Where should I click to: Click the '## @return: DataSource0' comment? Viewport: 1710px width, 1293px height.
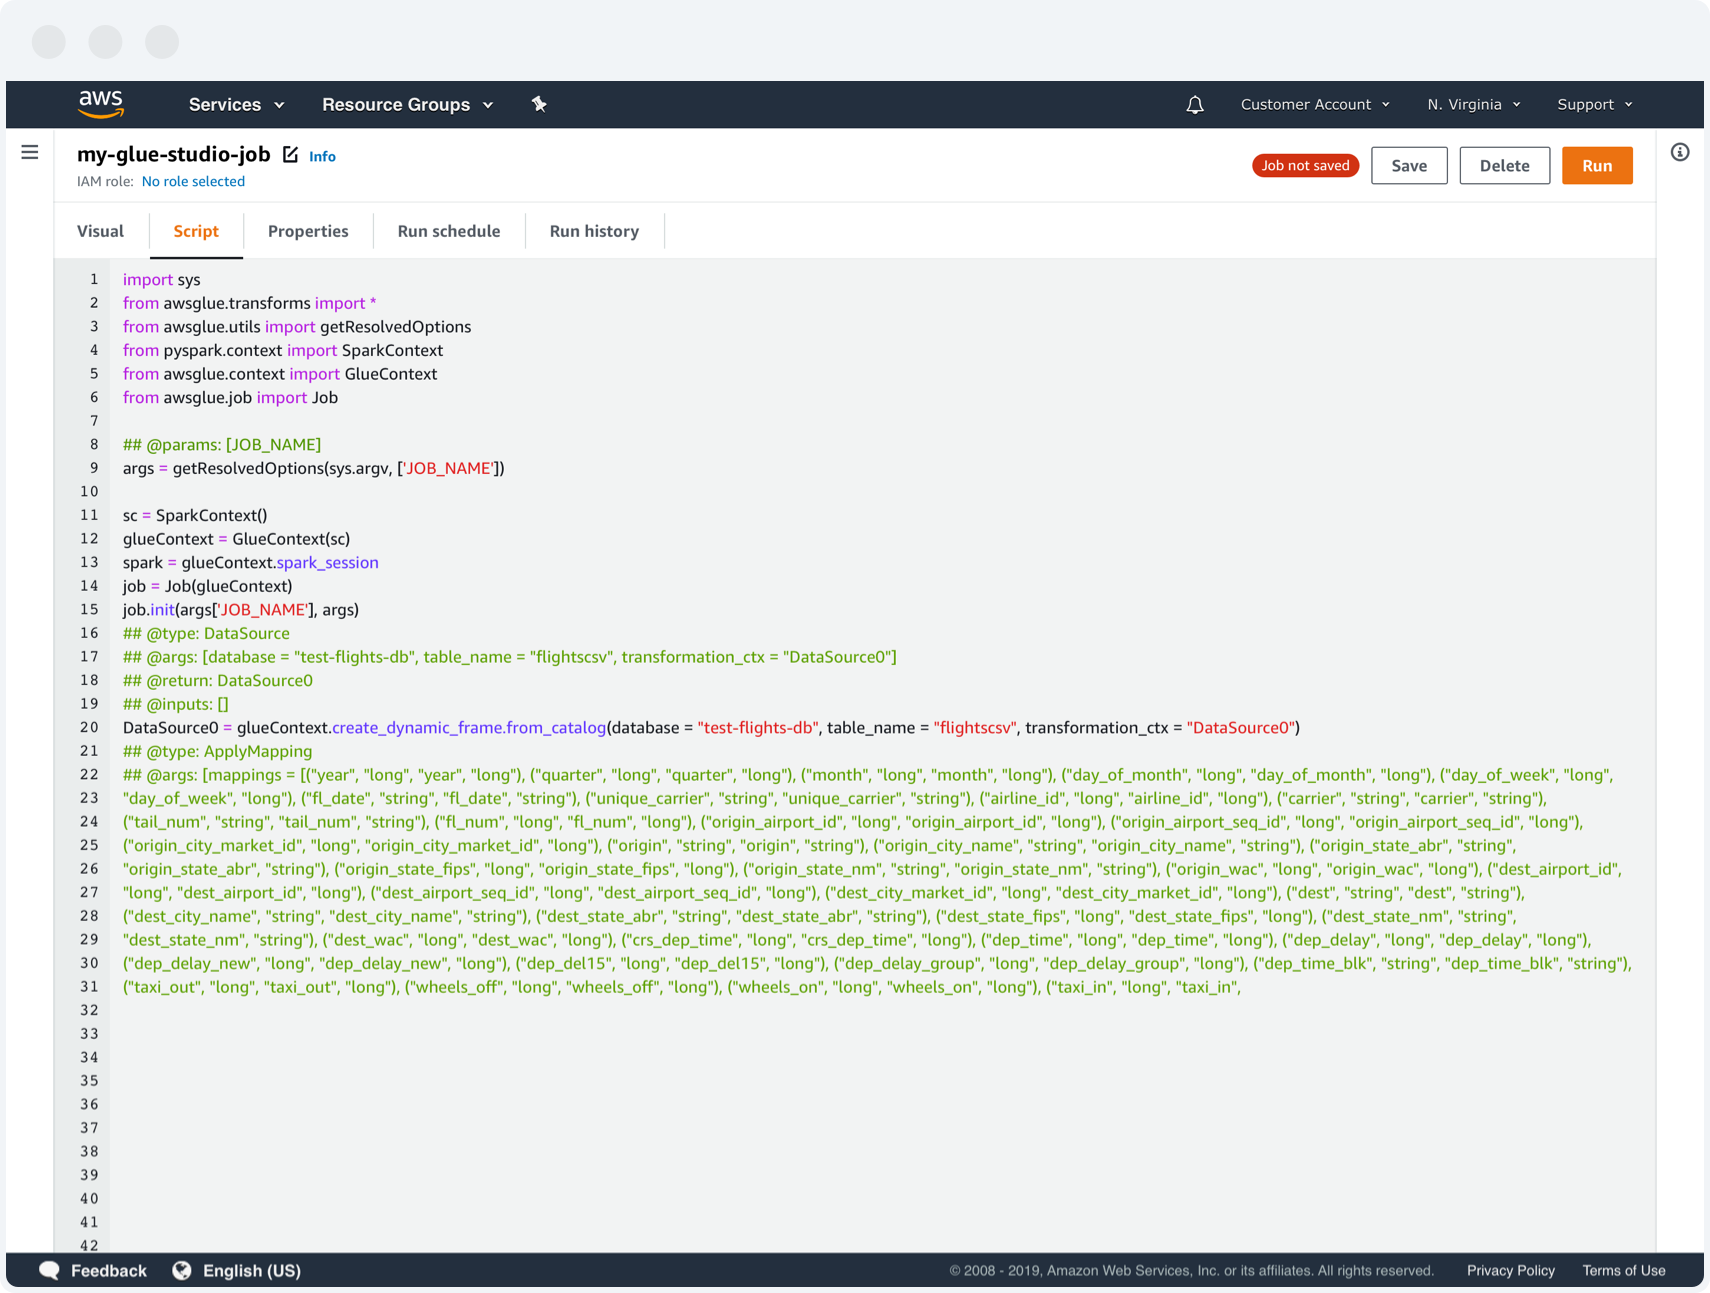pyautogui.click(x=218, y=680)
